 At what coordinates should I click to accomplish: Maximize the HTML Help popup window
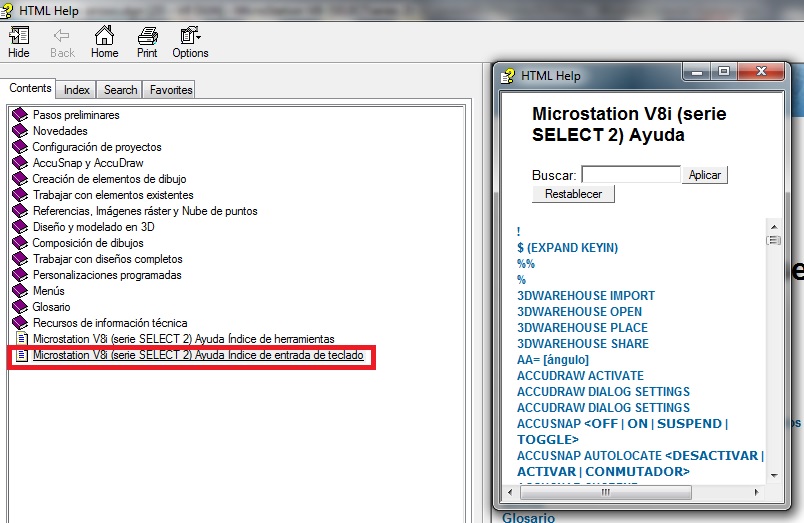pos(723,71)
